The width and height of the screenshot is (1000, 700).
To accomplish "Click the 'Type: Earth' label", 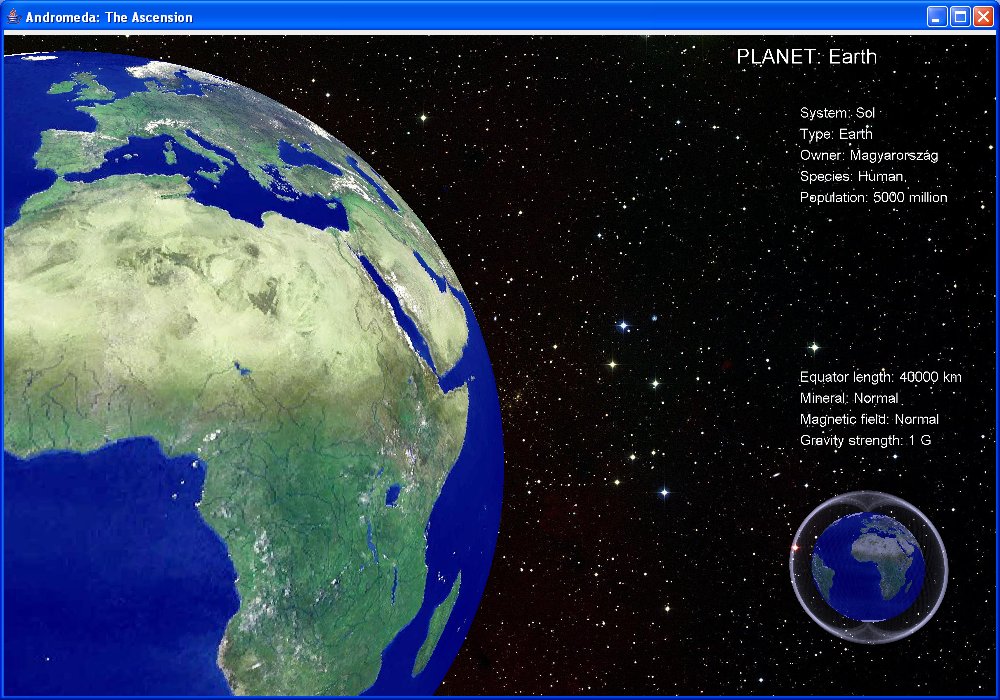I will point(836,134).
